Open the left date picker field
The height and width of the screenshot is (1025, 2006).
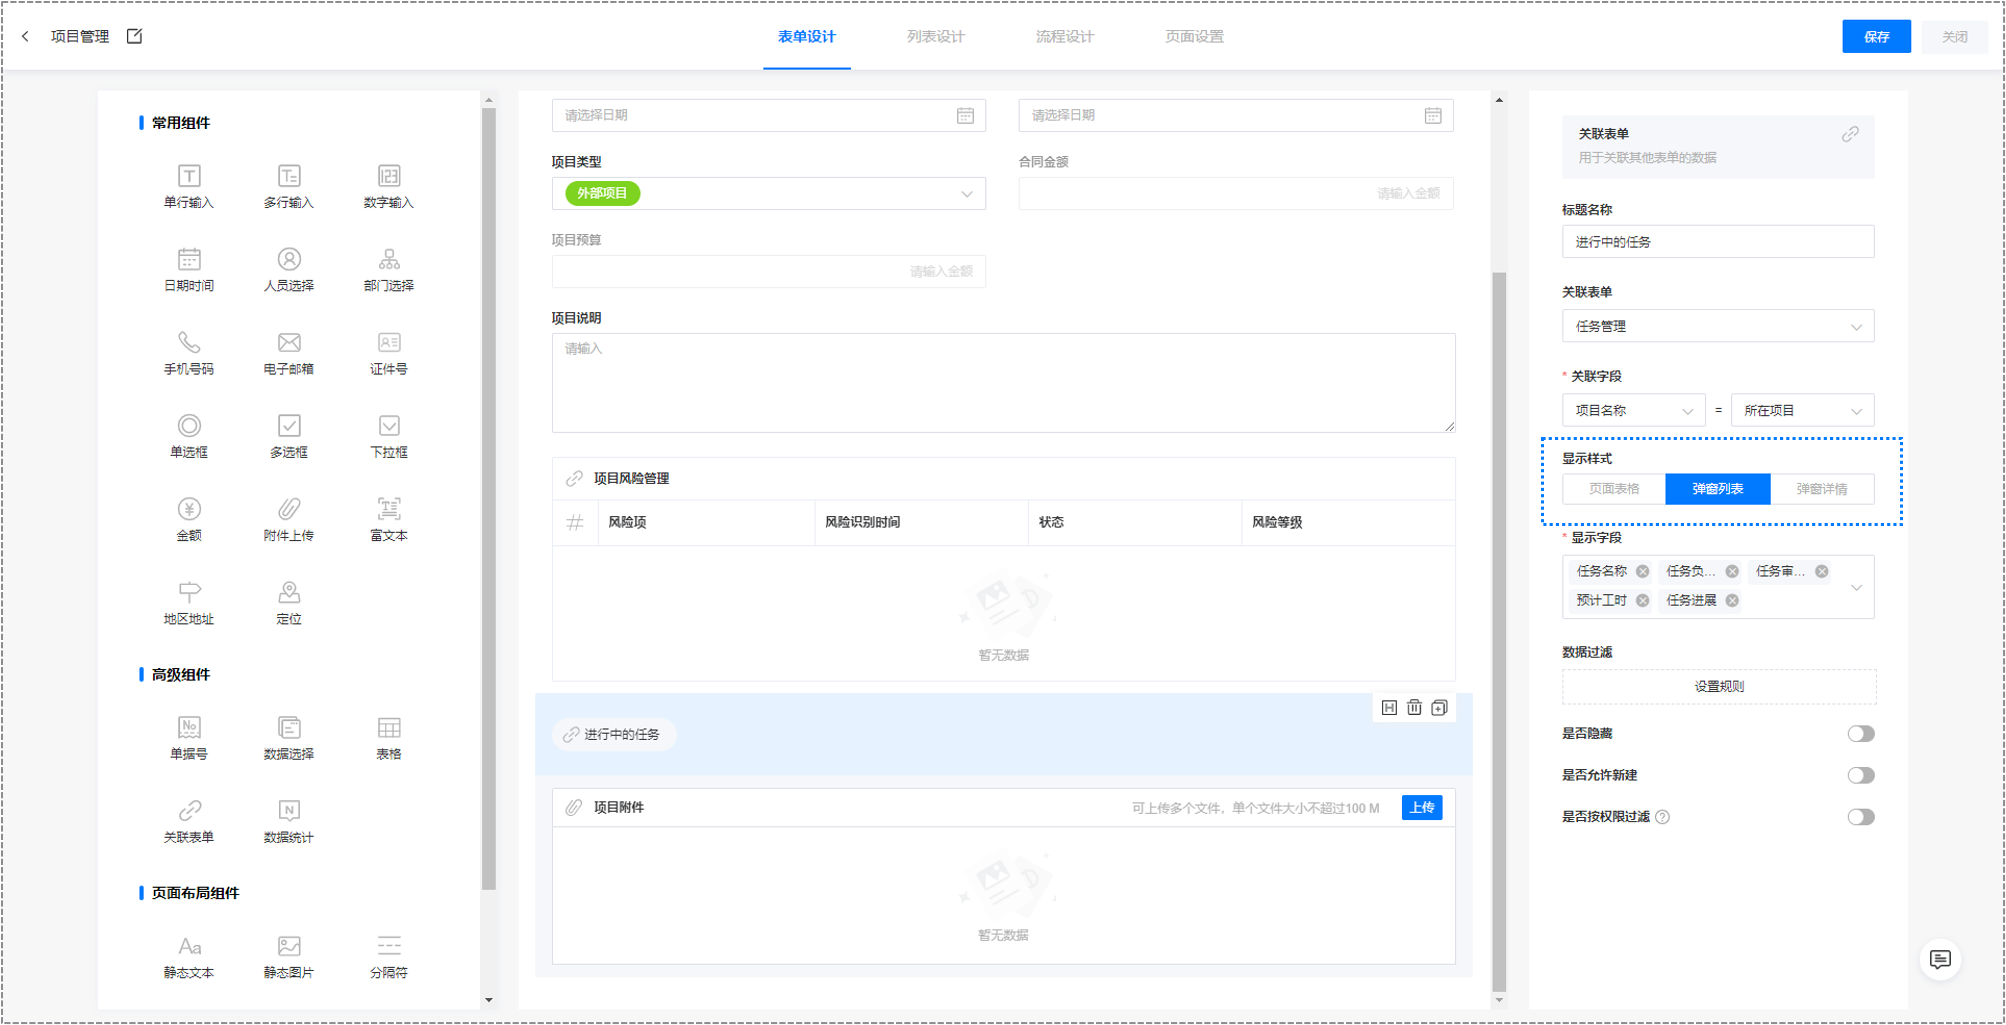click(x=769, y=115)
